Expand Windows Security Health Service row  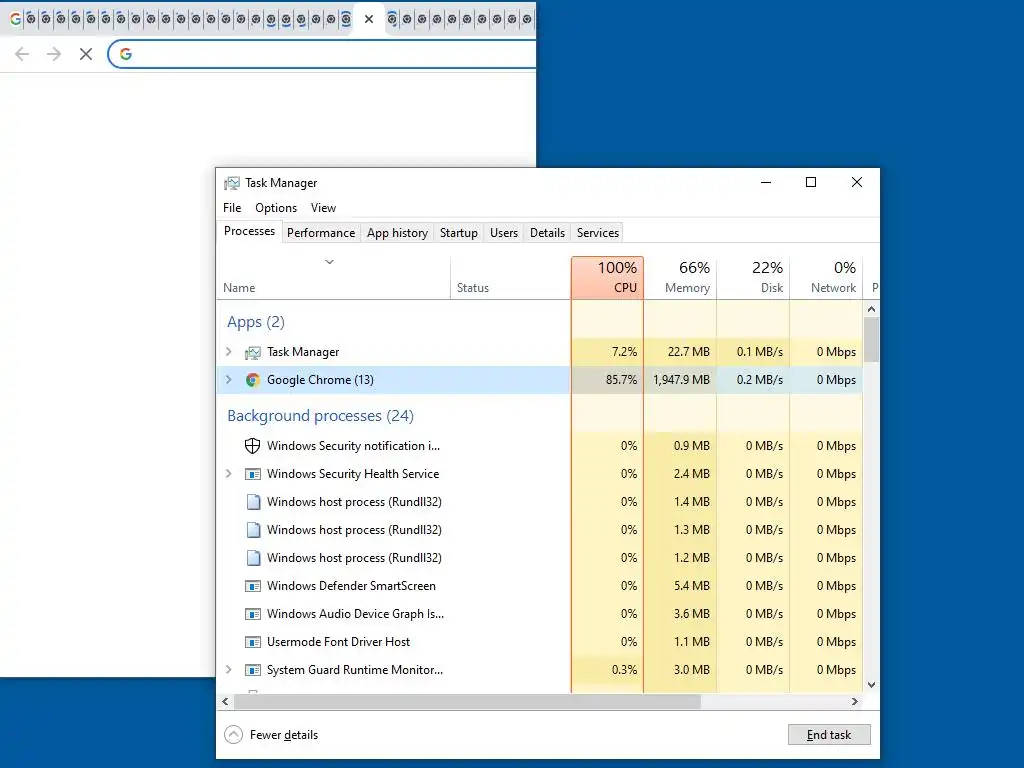click(x=229, y=473)
